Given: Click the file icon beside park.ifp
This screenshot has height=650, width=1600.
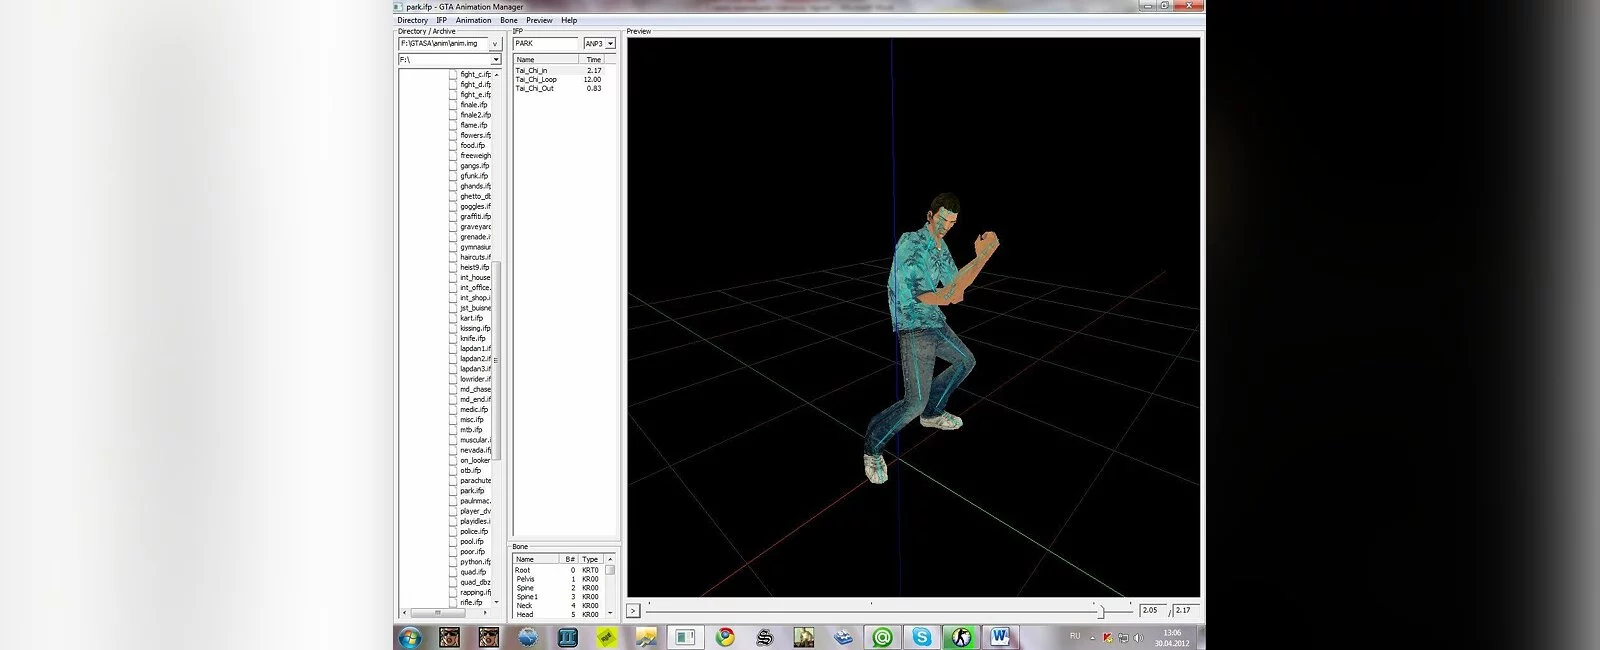Looking at the screenshot, I should [x=453, y=491].
